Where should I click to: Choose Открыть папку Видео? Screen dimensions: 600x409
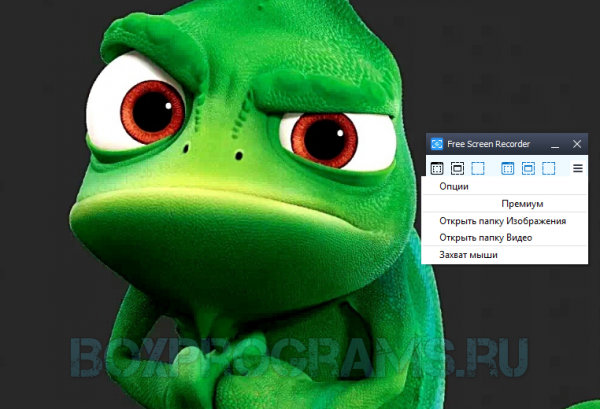[505, 238]
